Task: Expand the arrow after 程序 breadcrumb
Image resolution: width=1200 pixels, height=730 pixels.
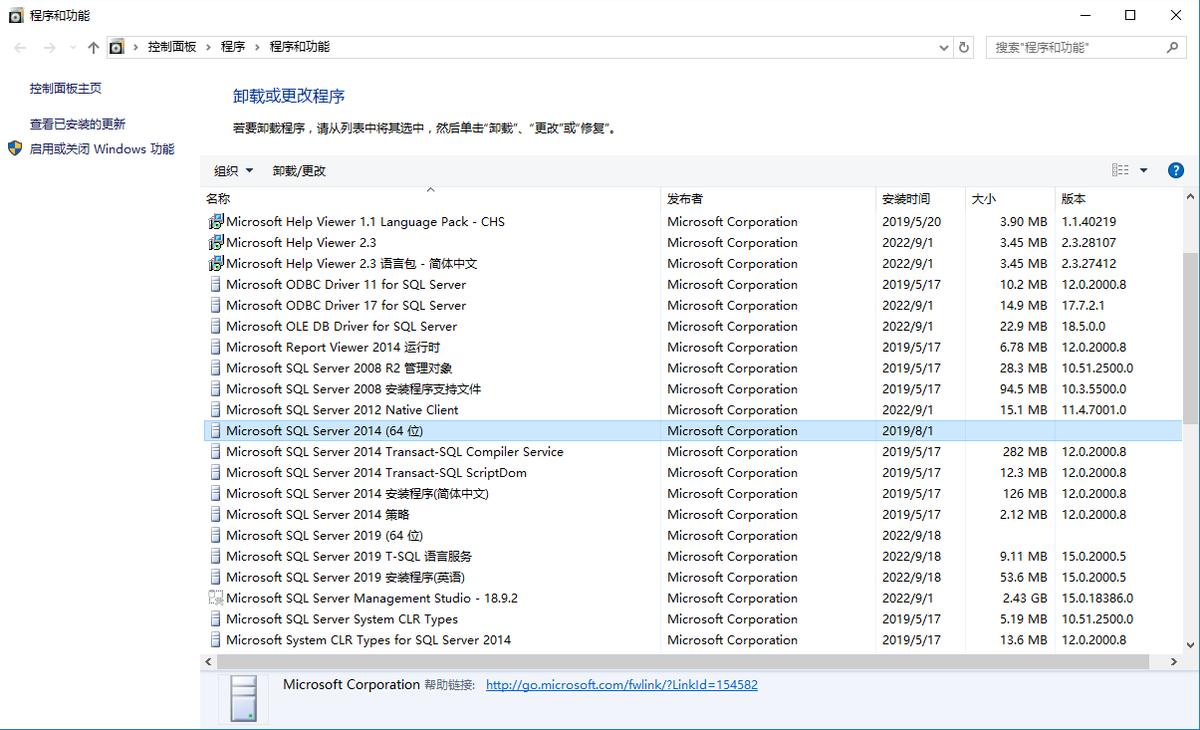Action: [257, 47]
